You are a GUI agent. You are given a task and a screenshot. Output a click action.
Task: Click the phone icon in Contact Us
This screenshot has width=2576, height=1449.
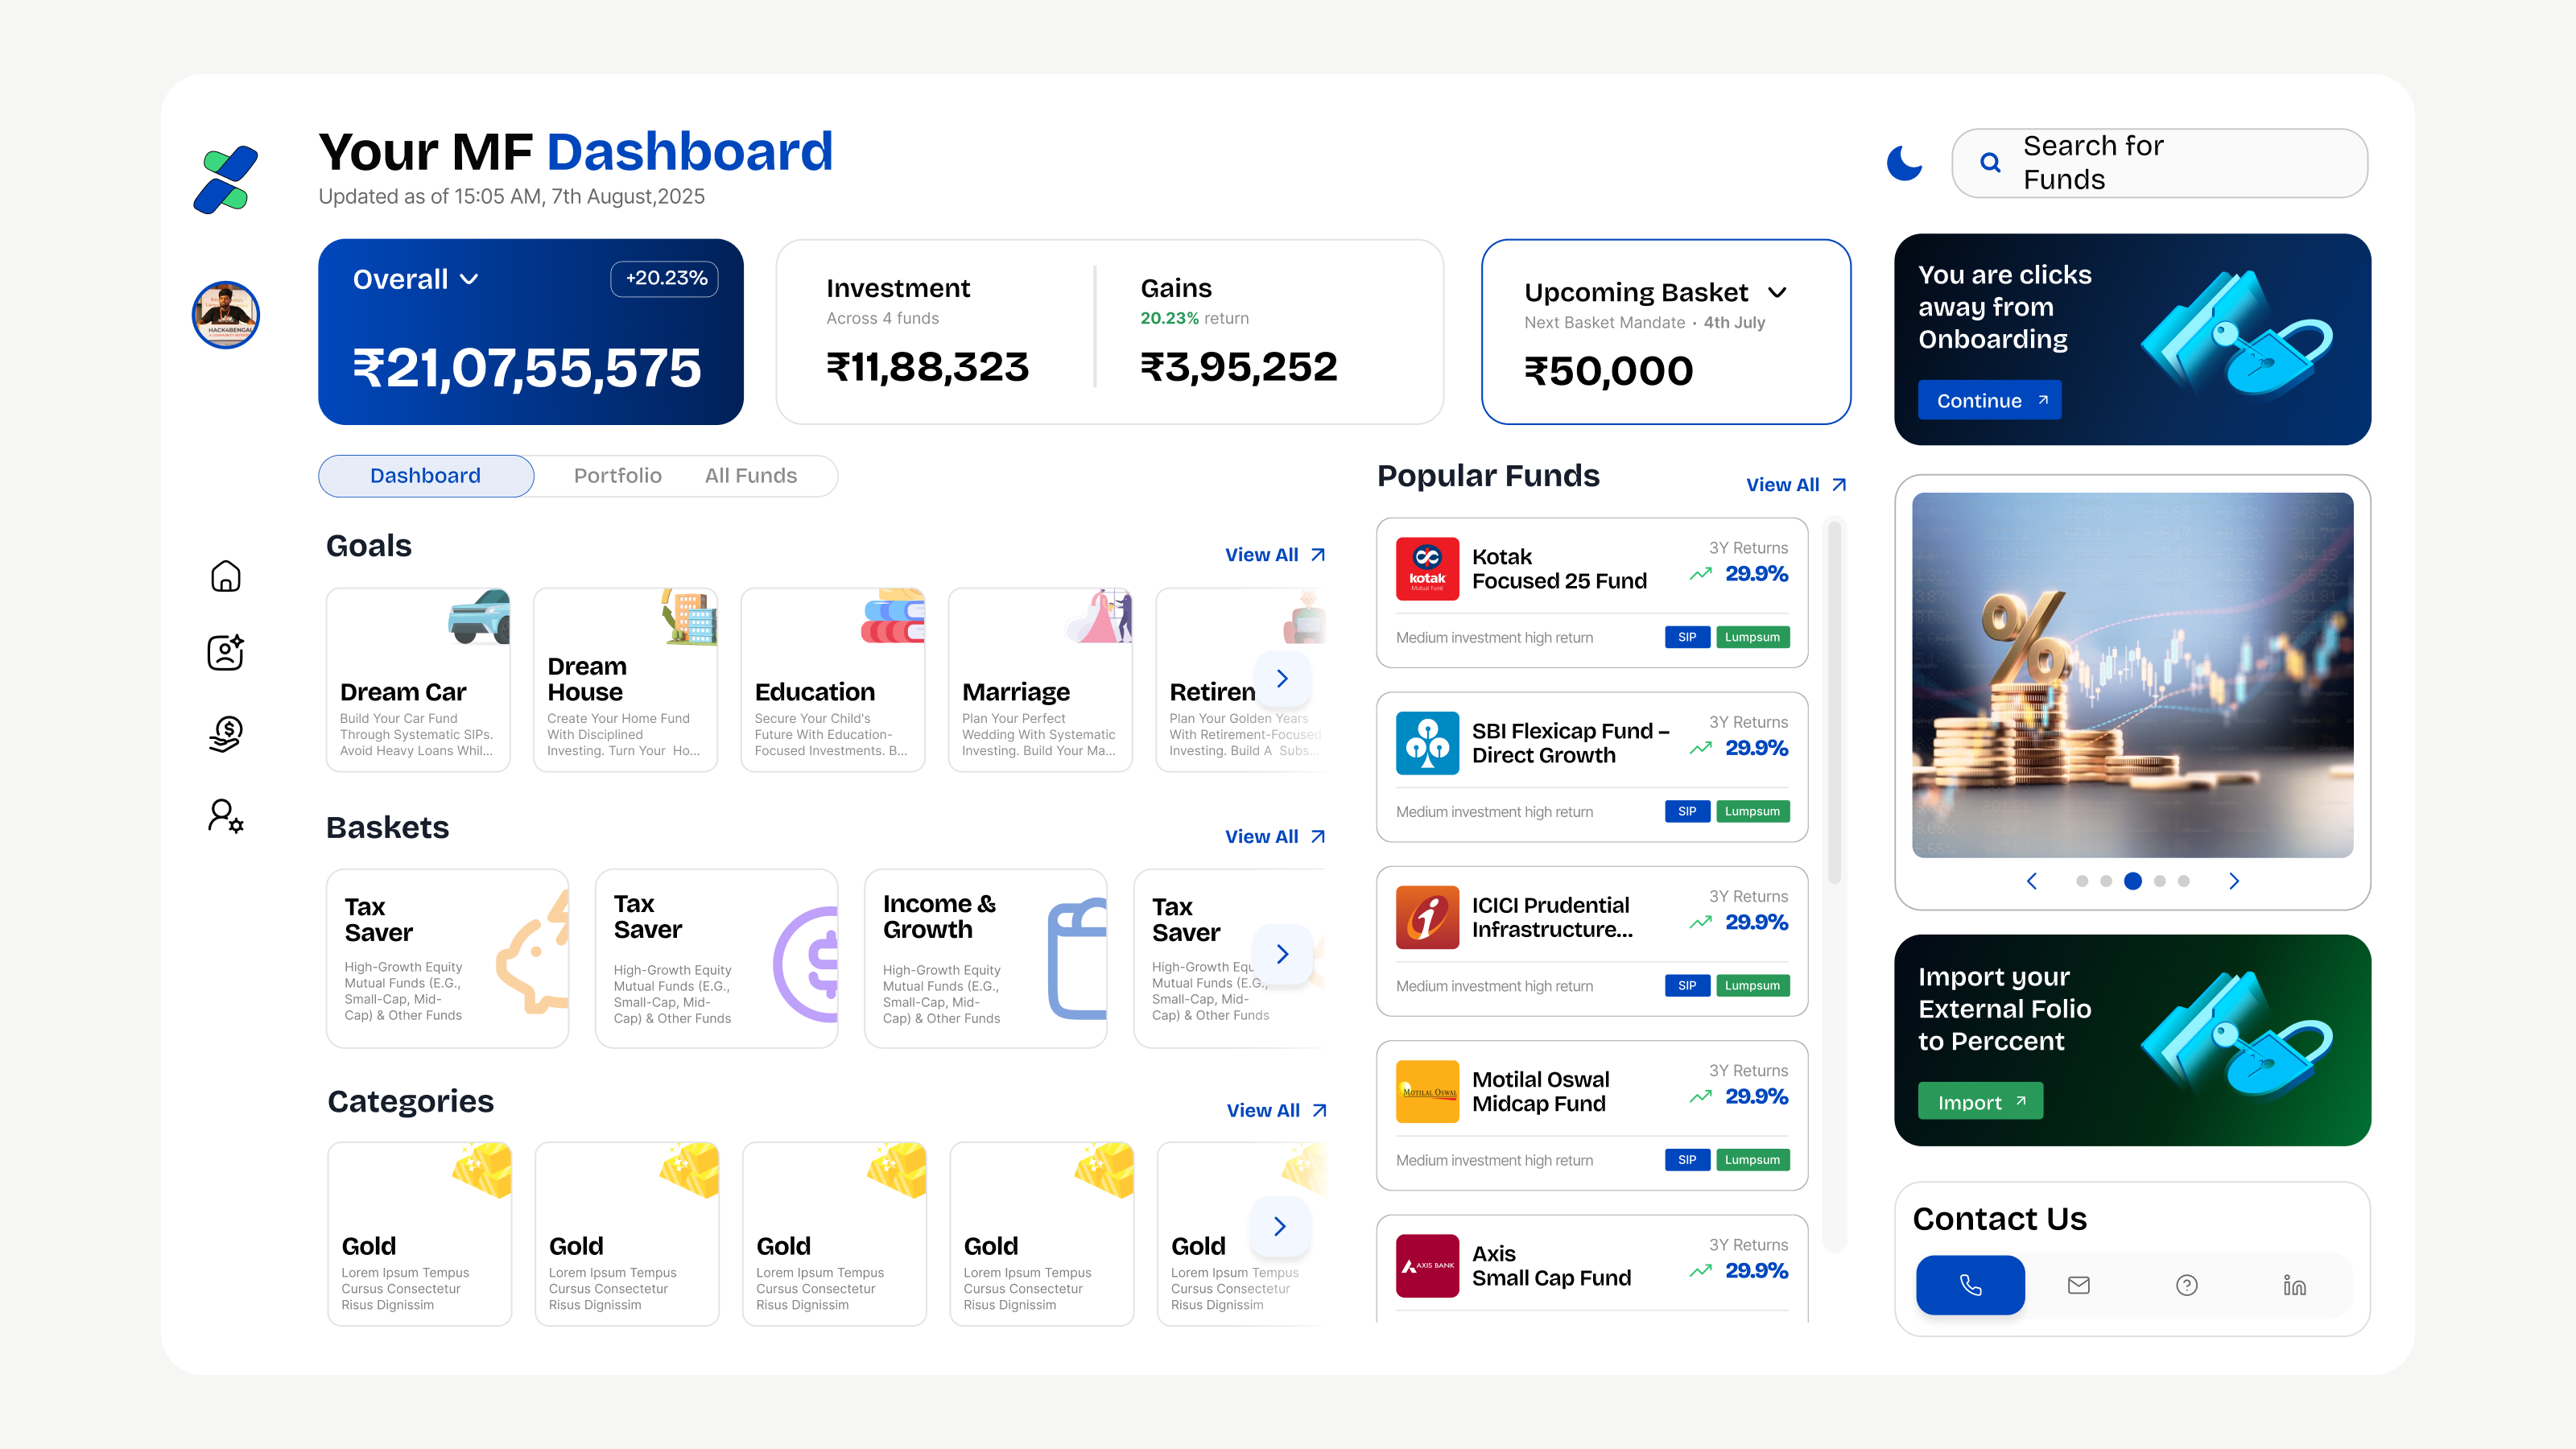tap(1970, 1285)
